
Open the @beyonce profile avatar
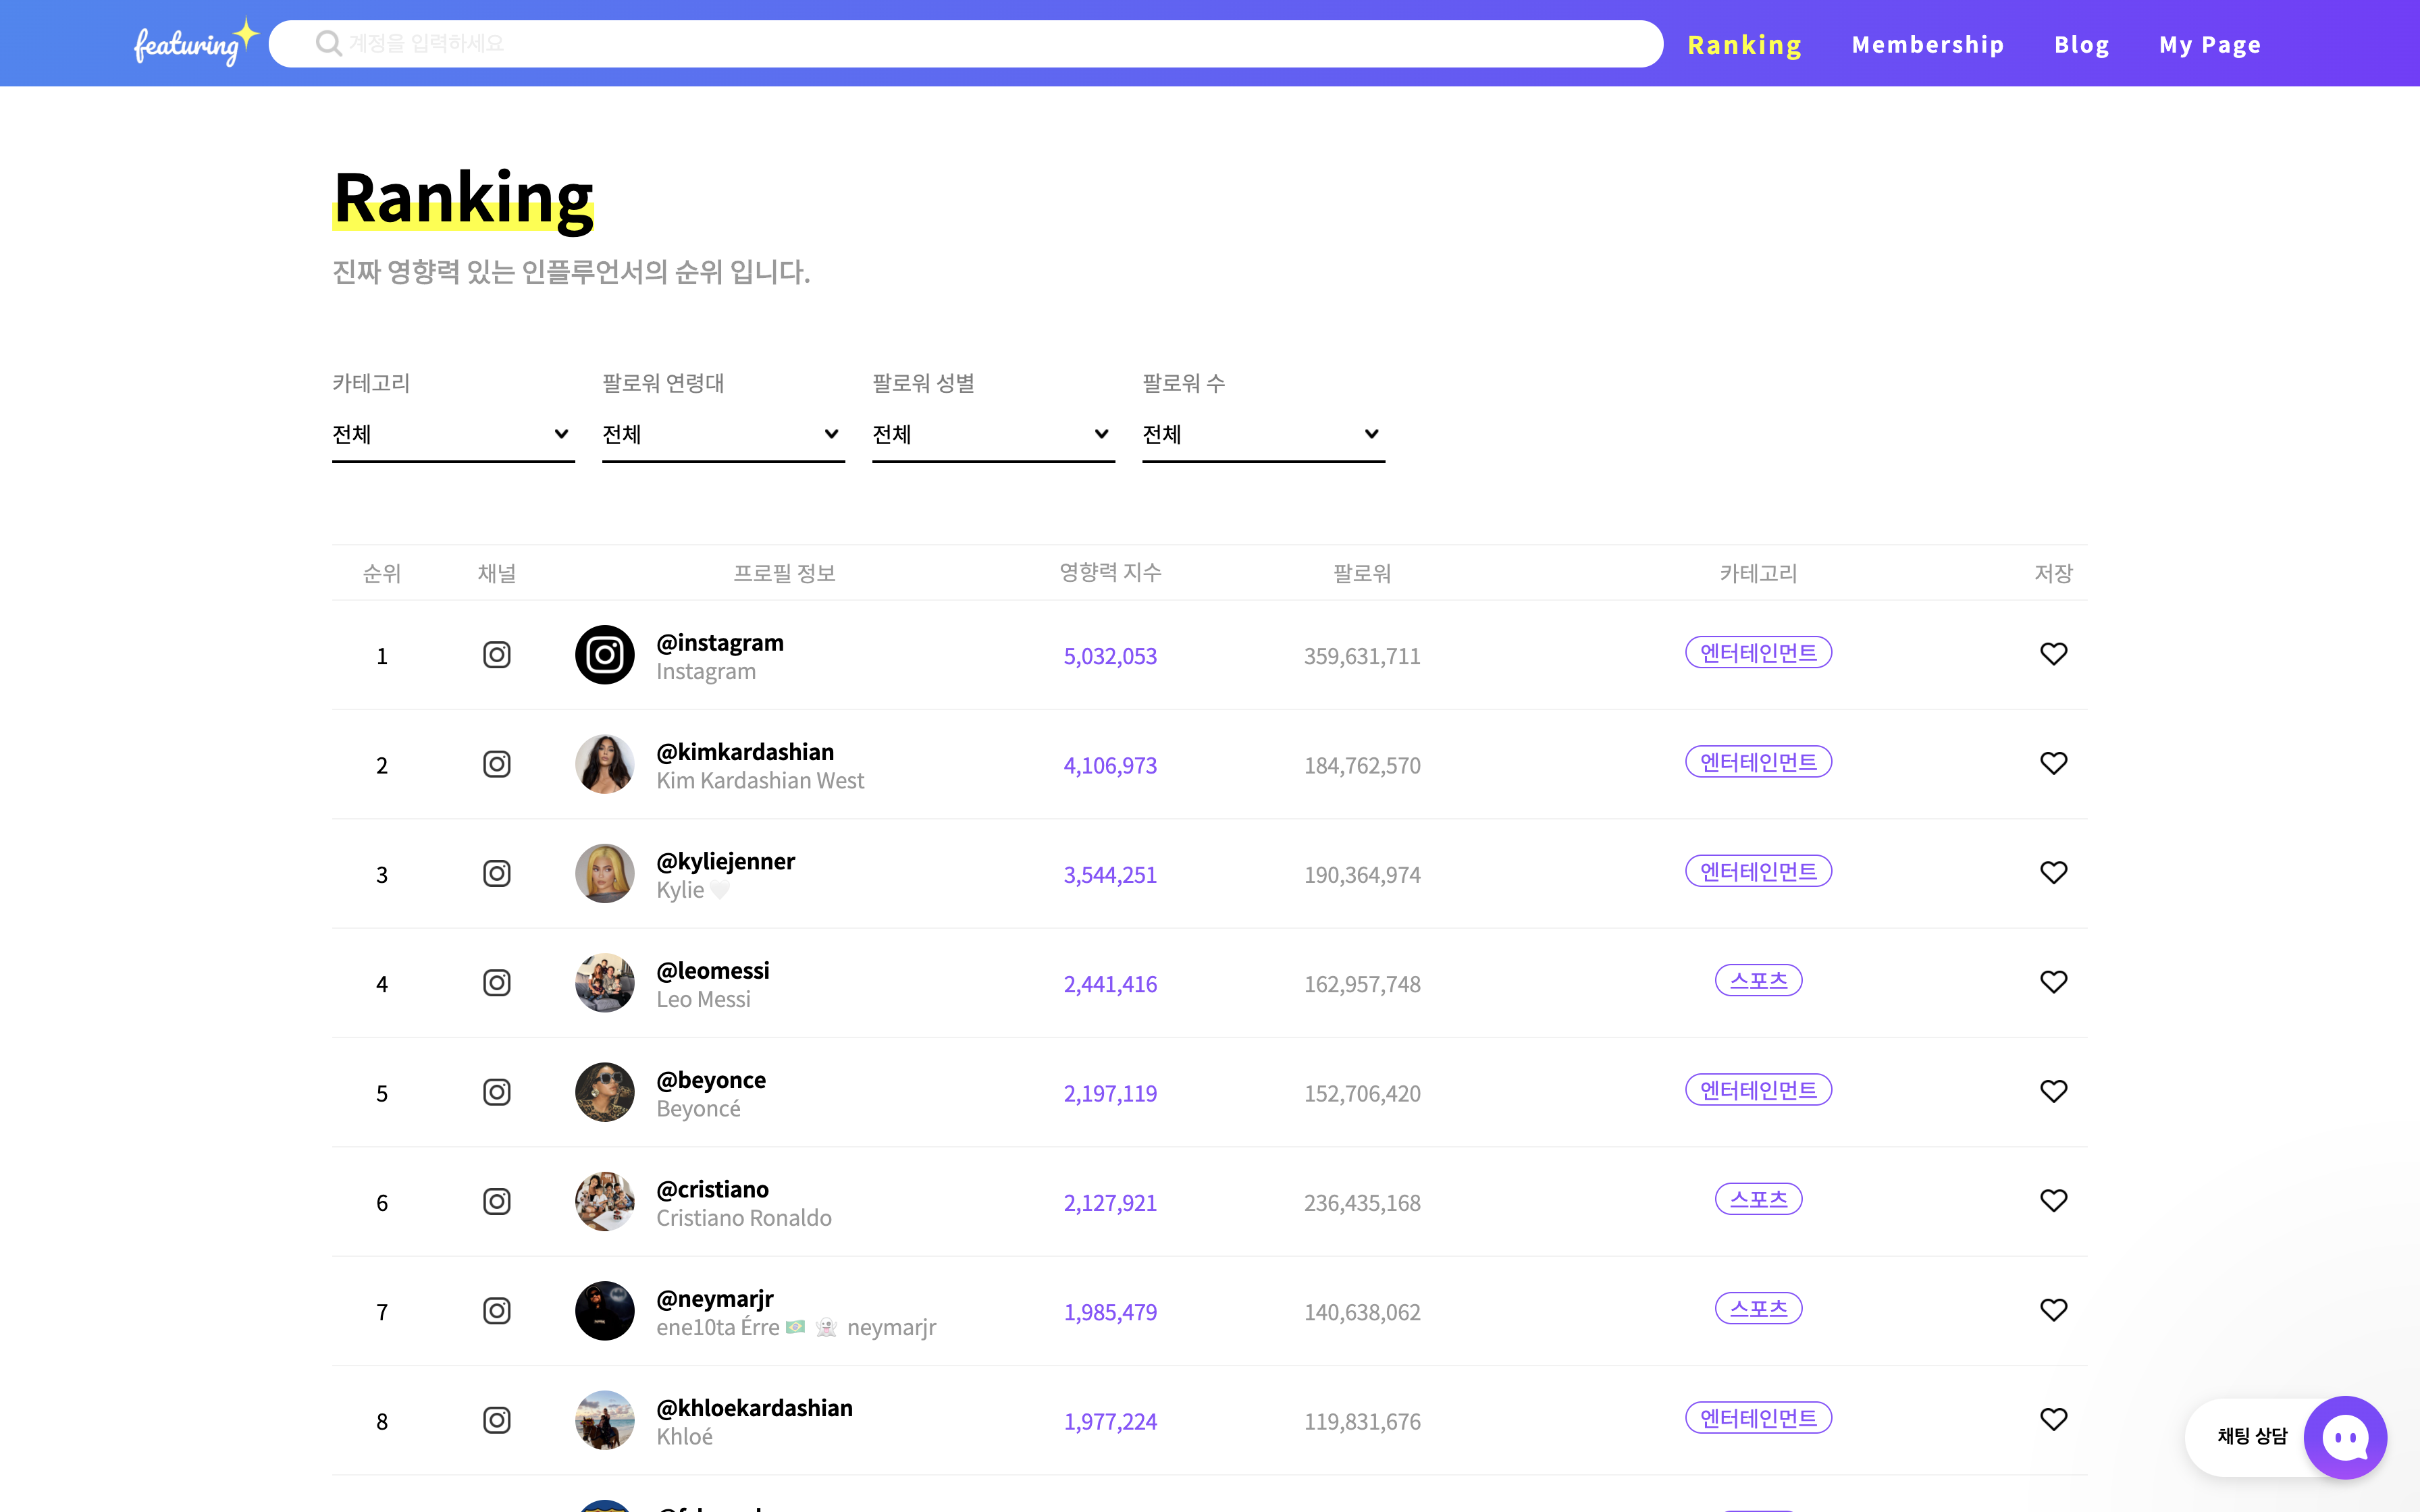pos(605,1092)
